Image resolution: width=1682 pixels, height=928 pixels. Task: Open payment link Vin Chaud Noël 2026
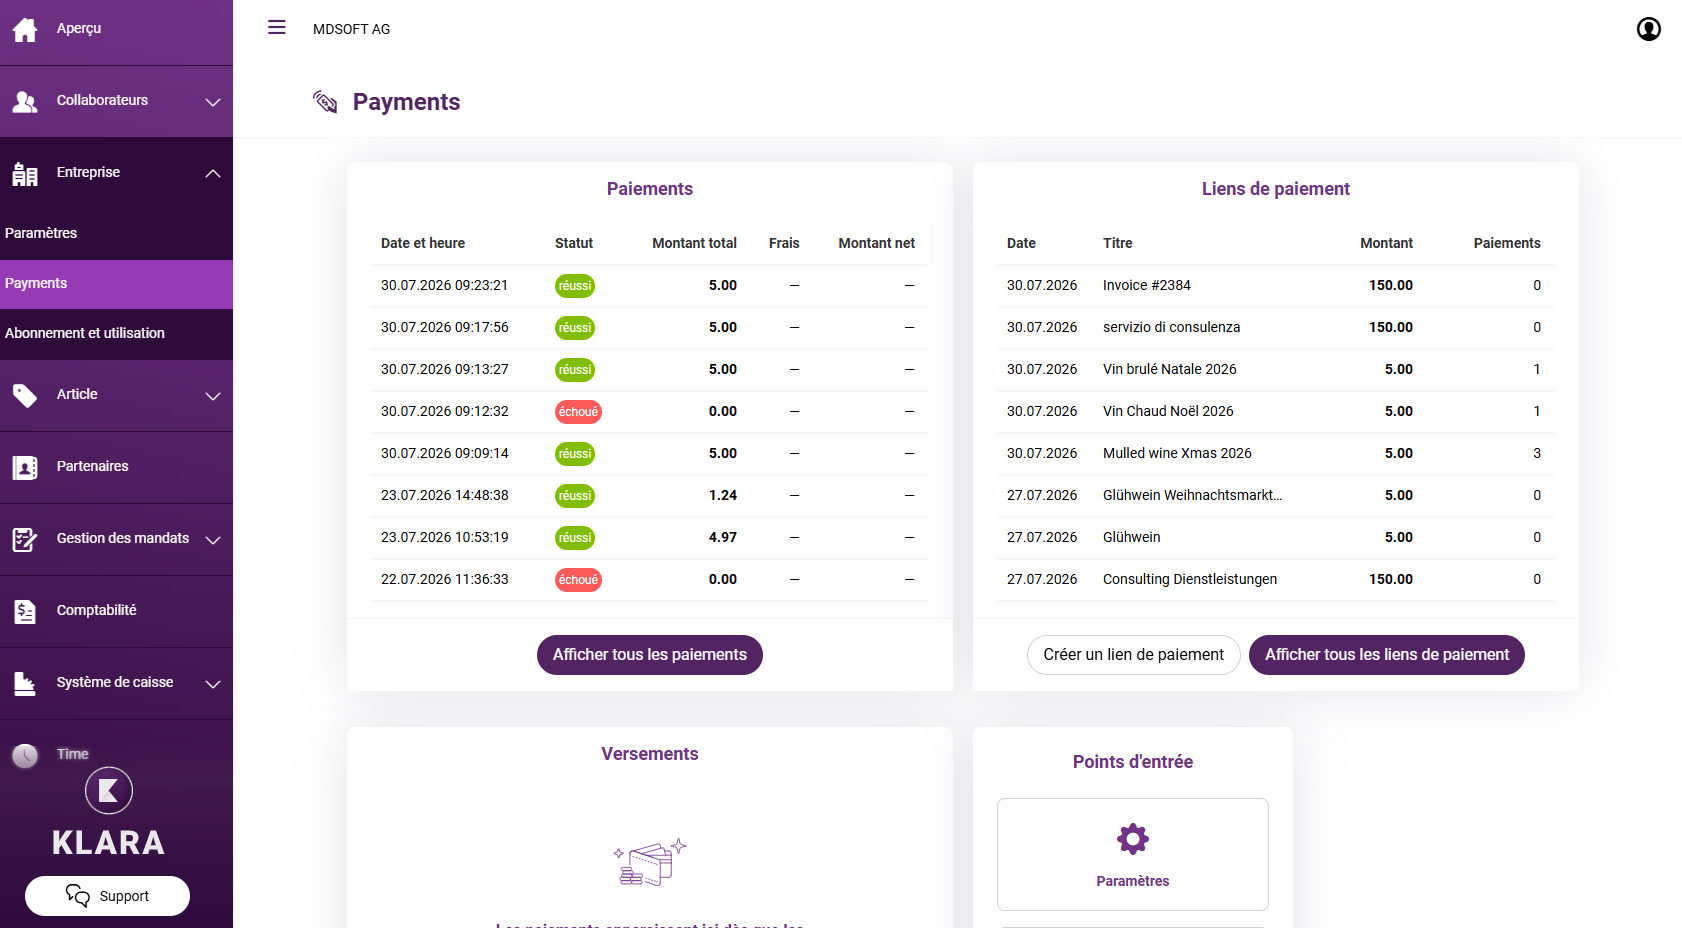point(1276,412)
